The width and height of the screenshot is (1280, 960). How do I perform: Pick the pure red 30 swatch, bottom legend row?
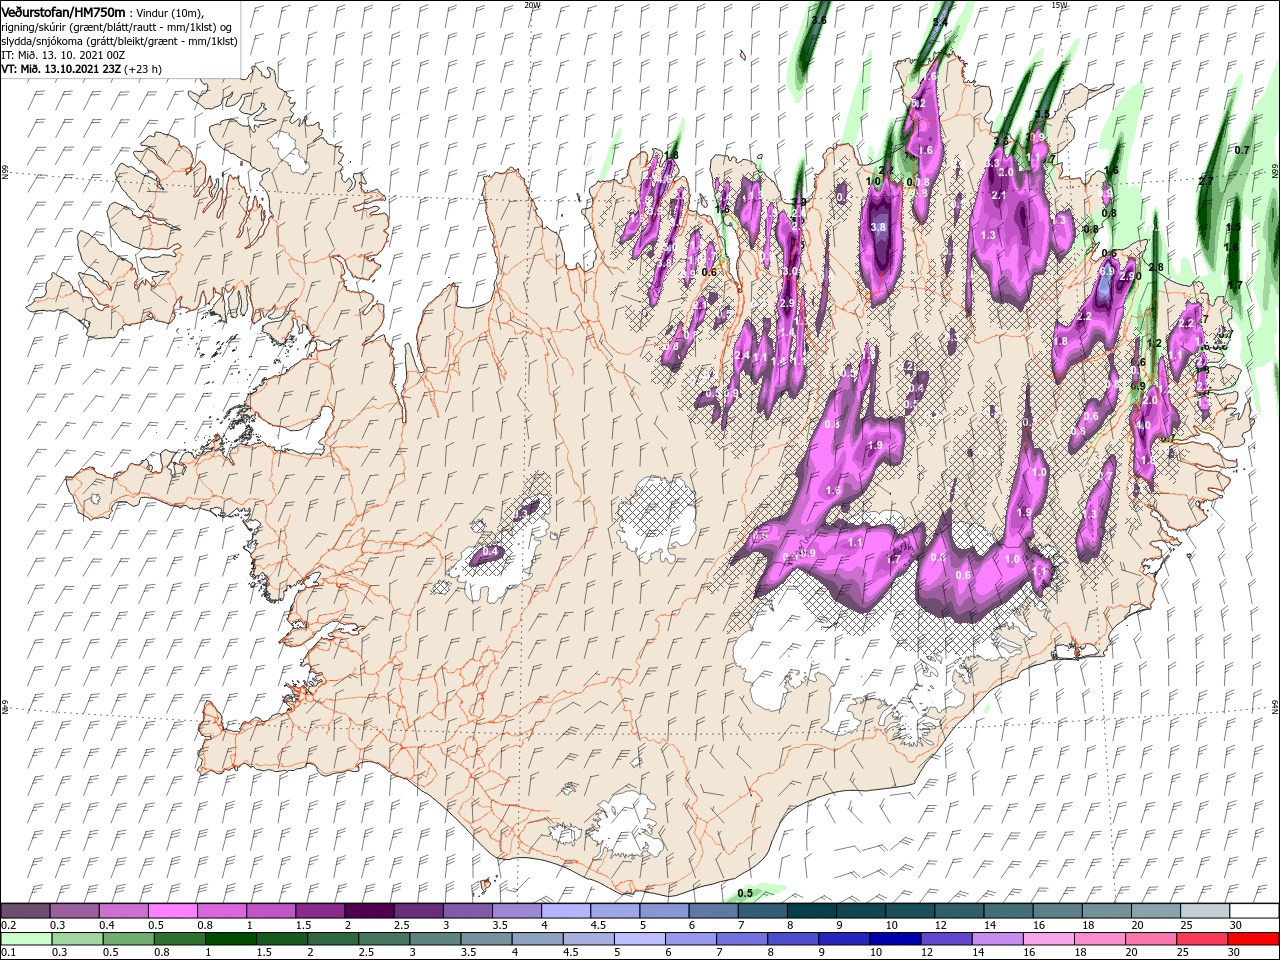(1253, 939)
